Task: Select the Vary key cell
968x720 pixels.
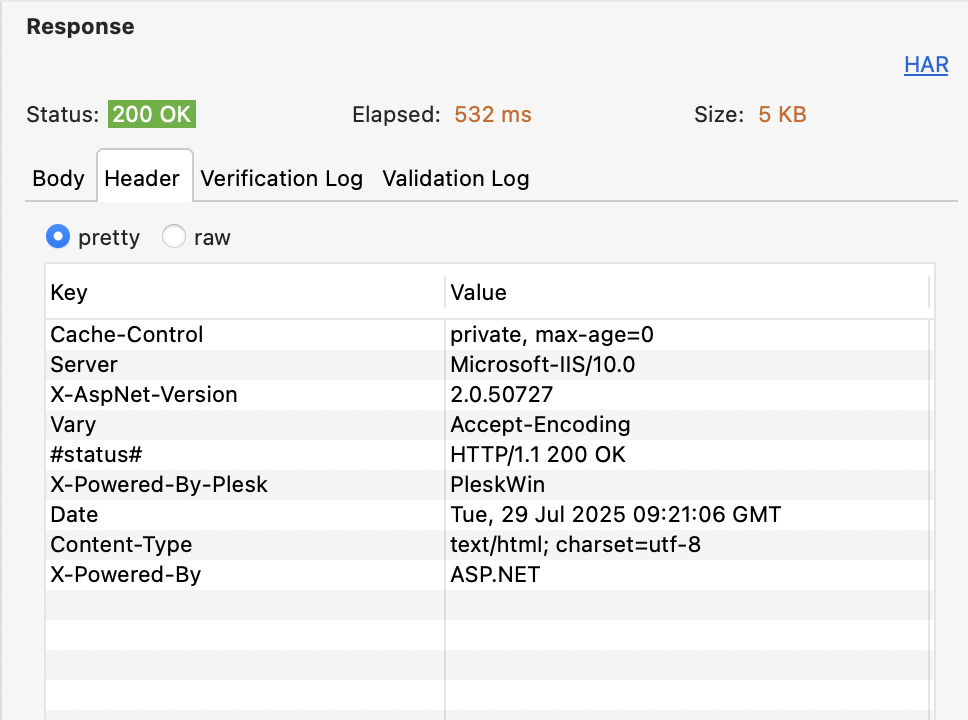Action: pyautogui.click(x=245, y=425)
